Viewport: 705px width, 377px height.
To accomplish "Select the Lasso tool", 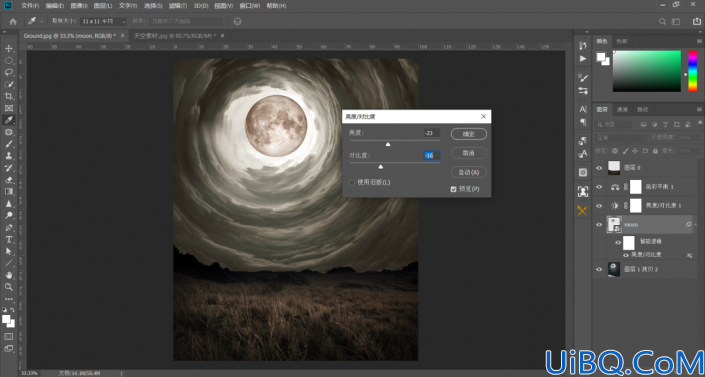I will click(x=9, y=72).
